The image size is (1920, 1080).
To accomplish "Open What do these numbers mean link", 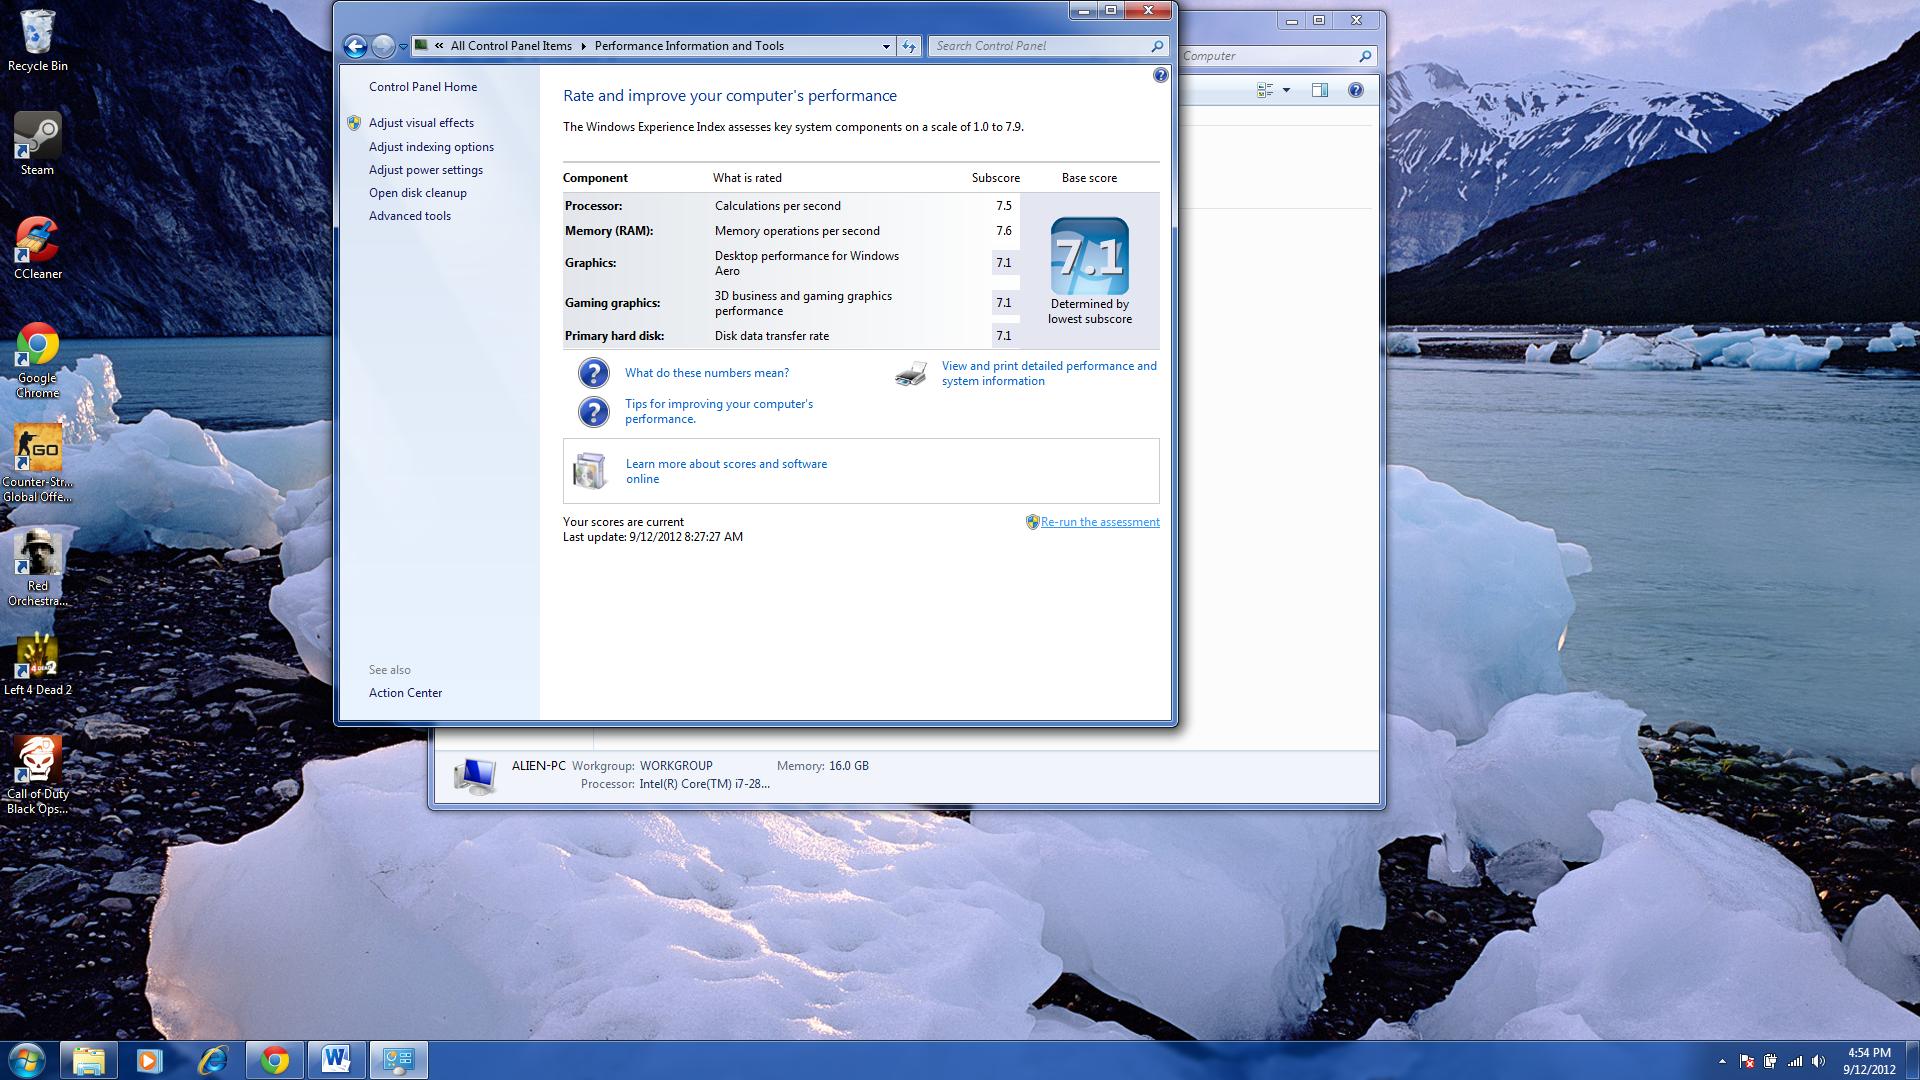I will pyautogui.click(x=706, y=373).
